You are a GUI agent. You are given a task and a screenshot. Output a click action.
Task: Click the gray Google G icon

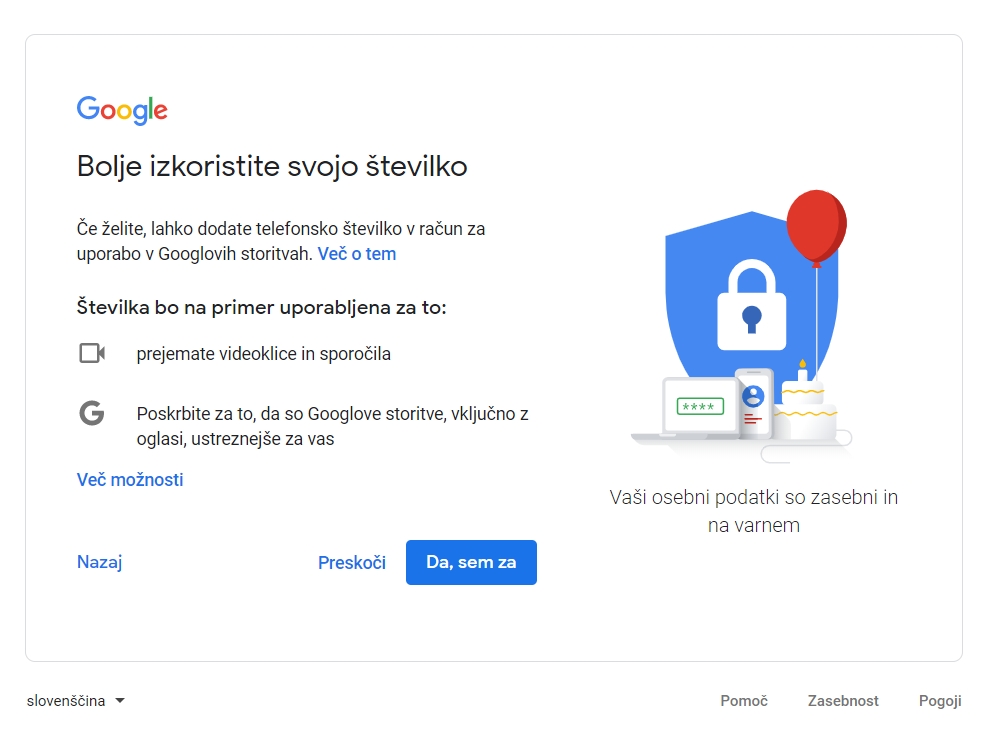click(x=92, y=413)
